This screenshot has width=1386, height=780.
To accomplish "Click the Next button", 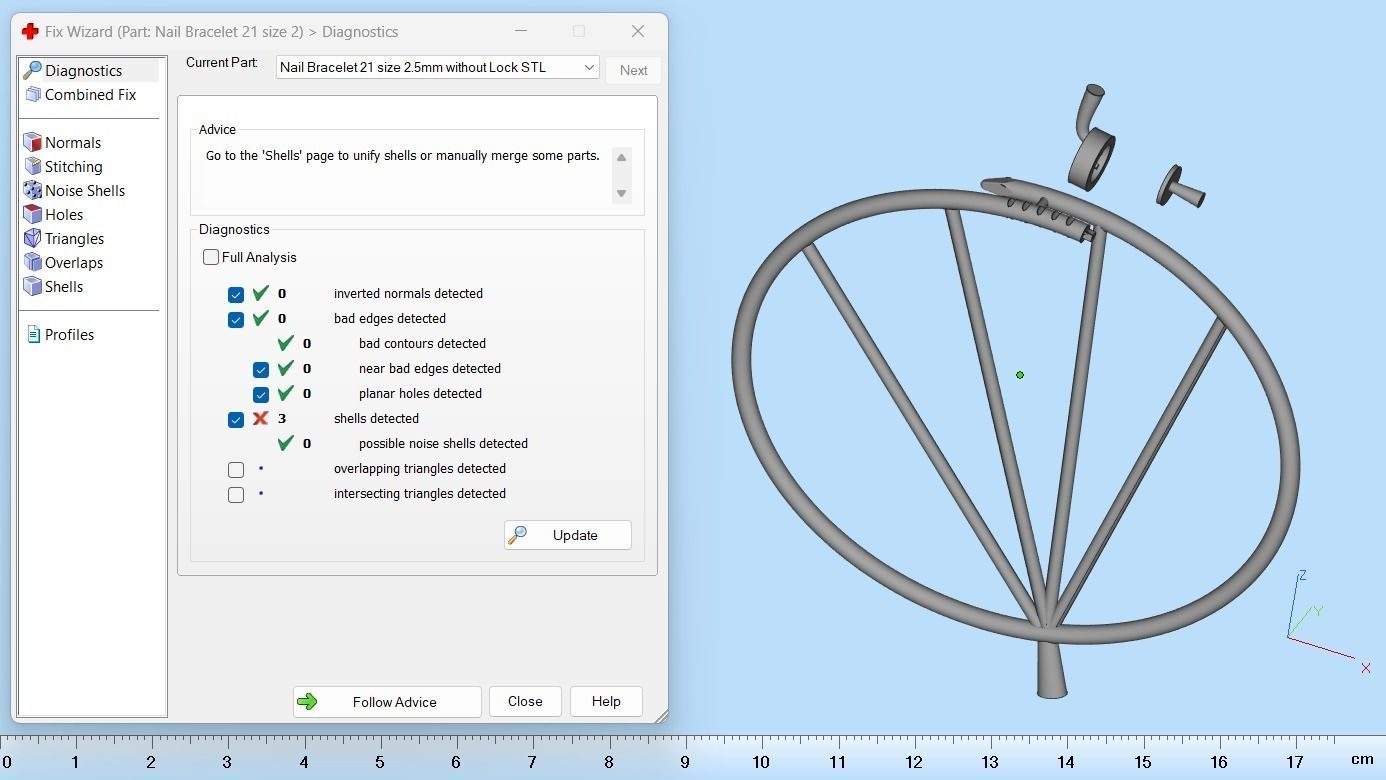I will [633, 70].
